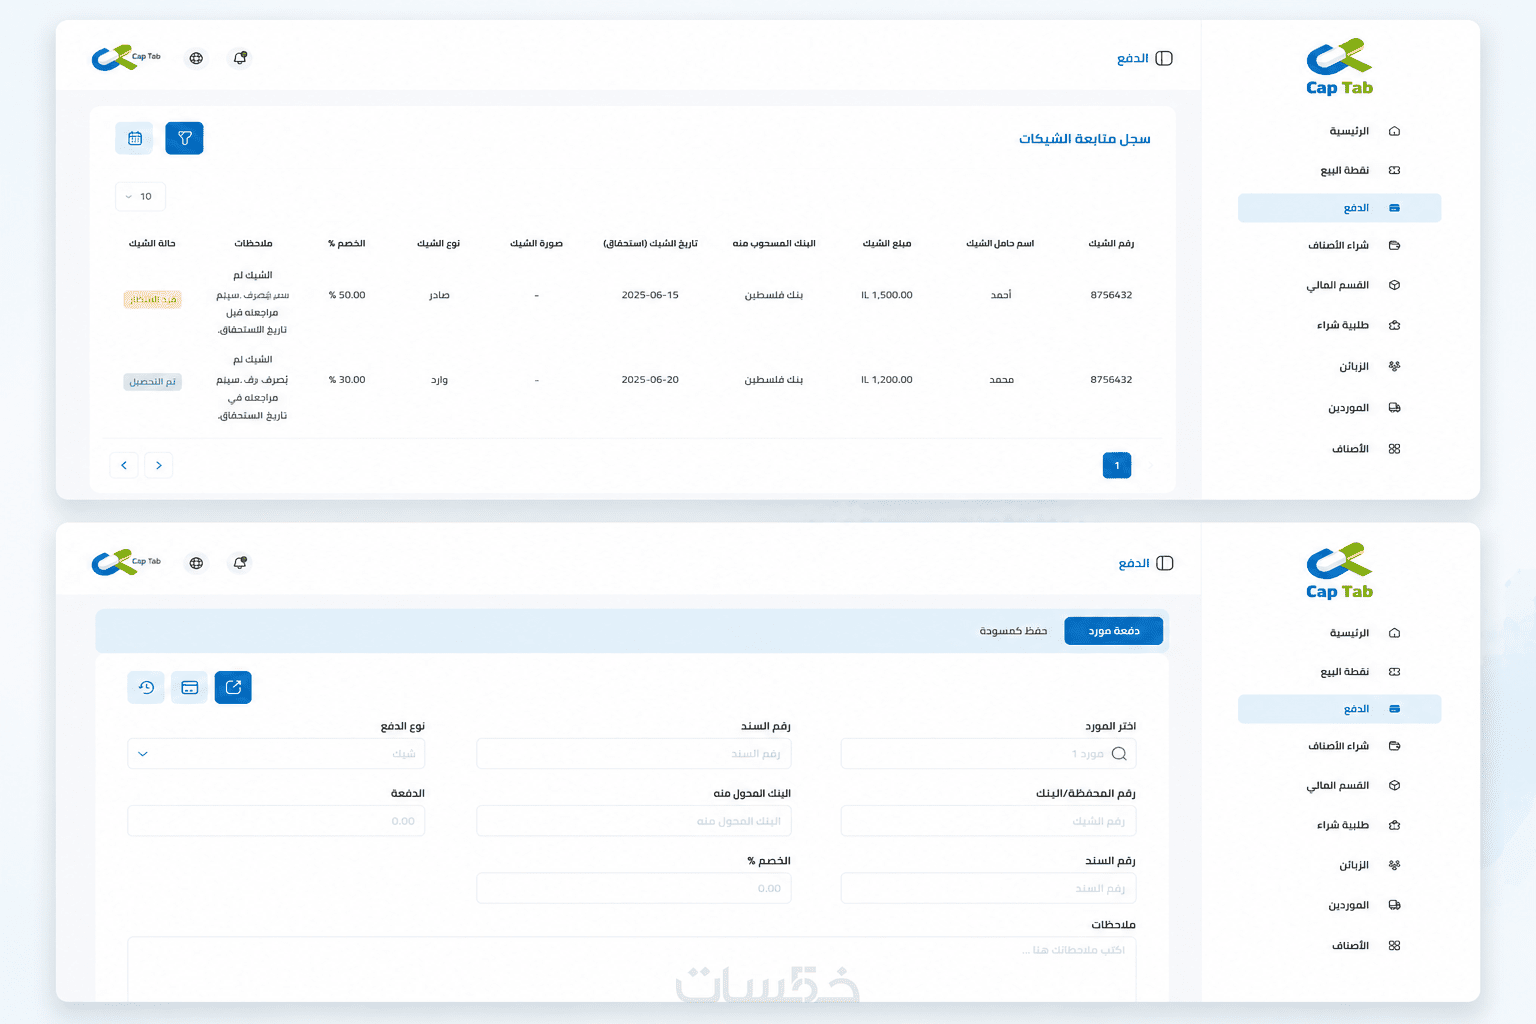Click the البنك المحول منه input field
Image resolution: width=1536 pixels, height=1024 pixels.
click(x=634, y=821)
